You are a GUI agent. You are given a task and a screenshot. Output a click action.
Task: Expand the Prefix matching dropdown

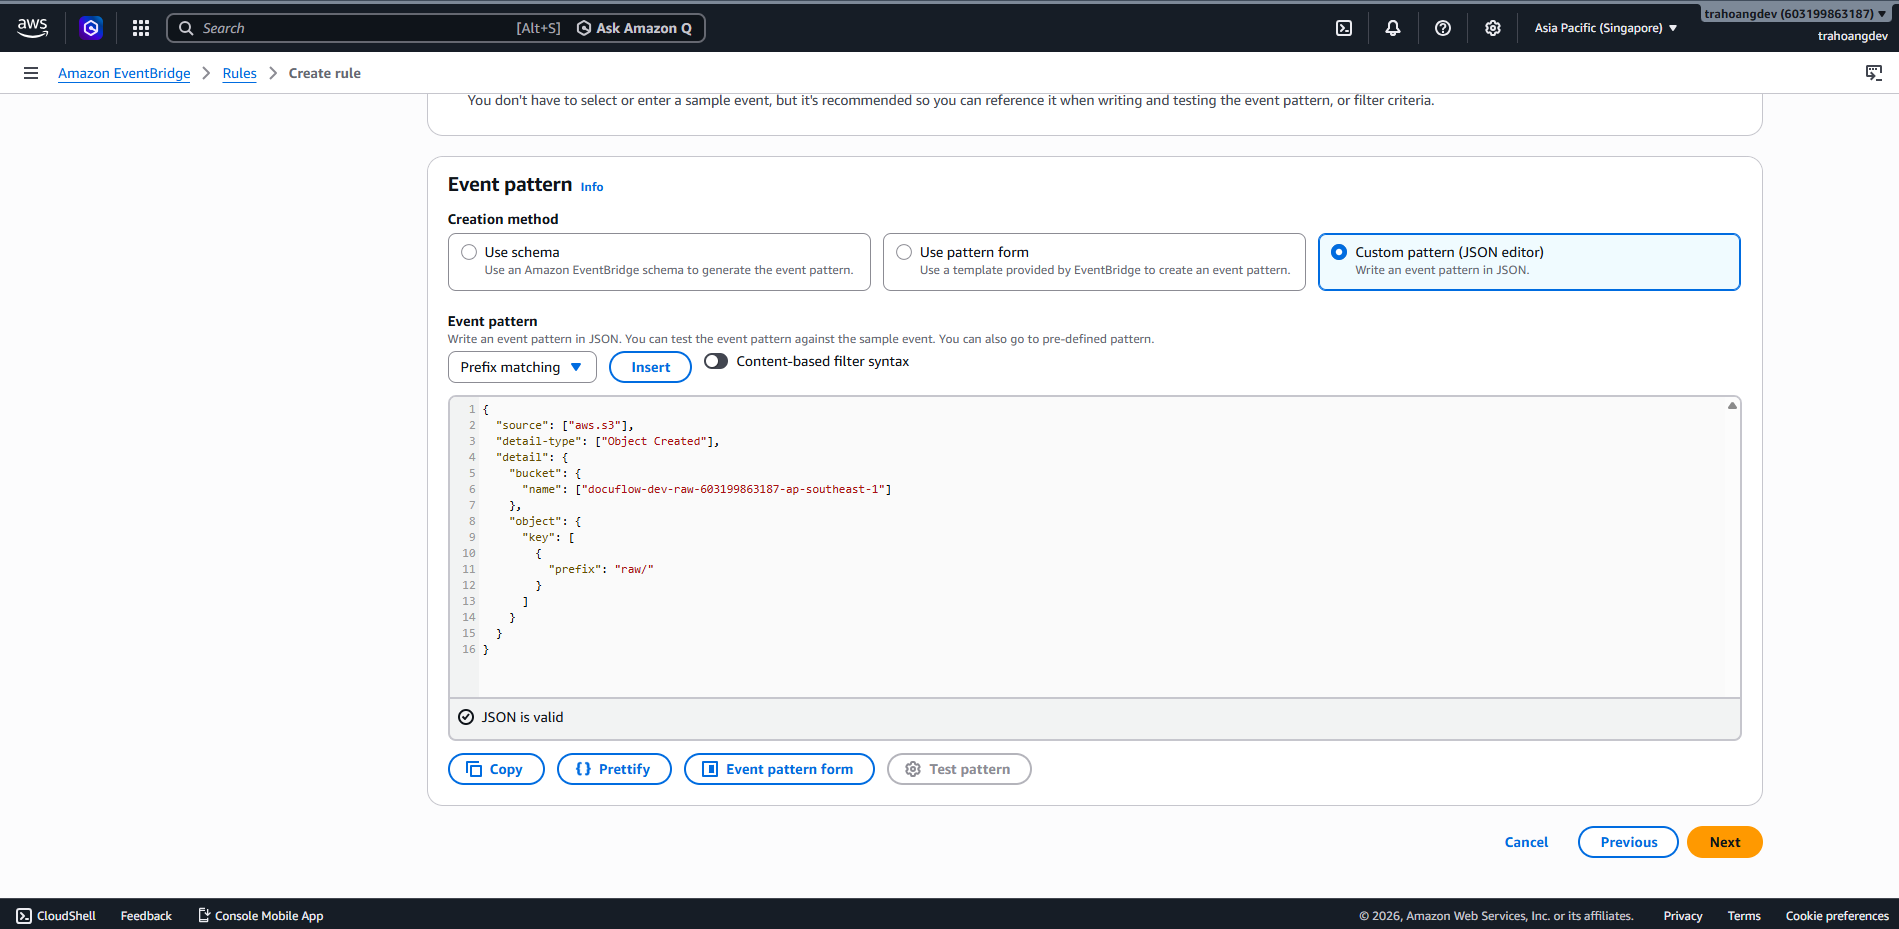(522, 367)
